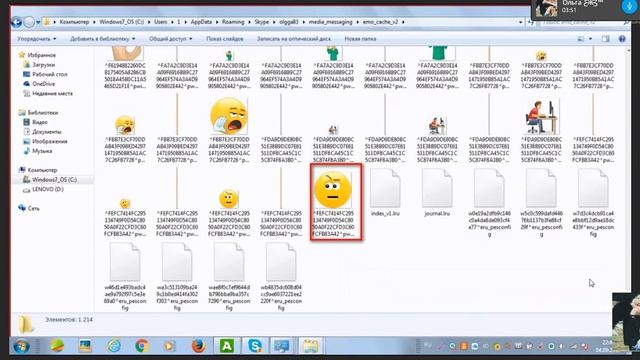This screenshot has width=640, height=360.
Task: Select file starting with wa3c513109ba24
Action: (177, 277)
